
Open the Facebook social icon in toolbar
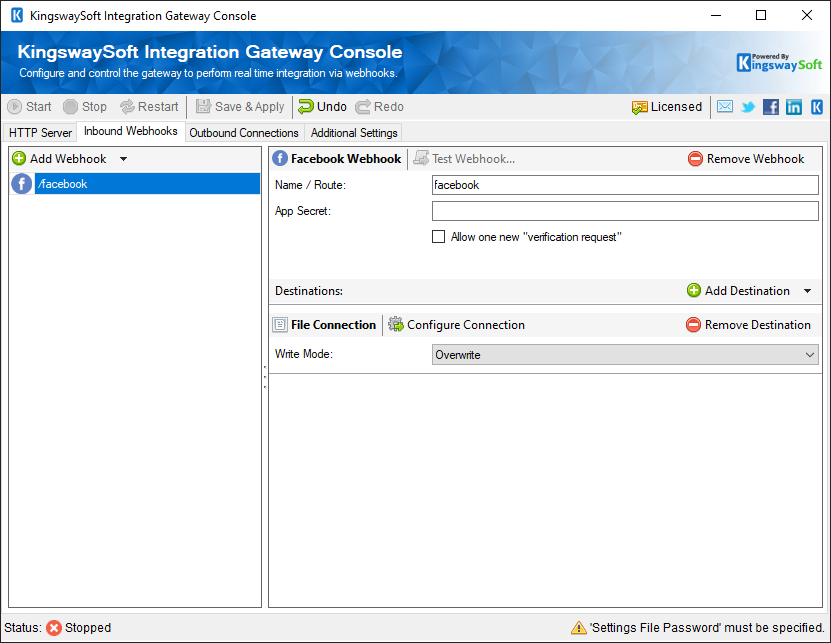pos(771,107)
